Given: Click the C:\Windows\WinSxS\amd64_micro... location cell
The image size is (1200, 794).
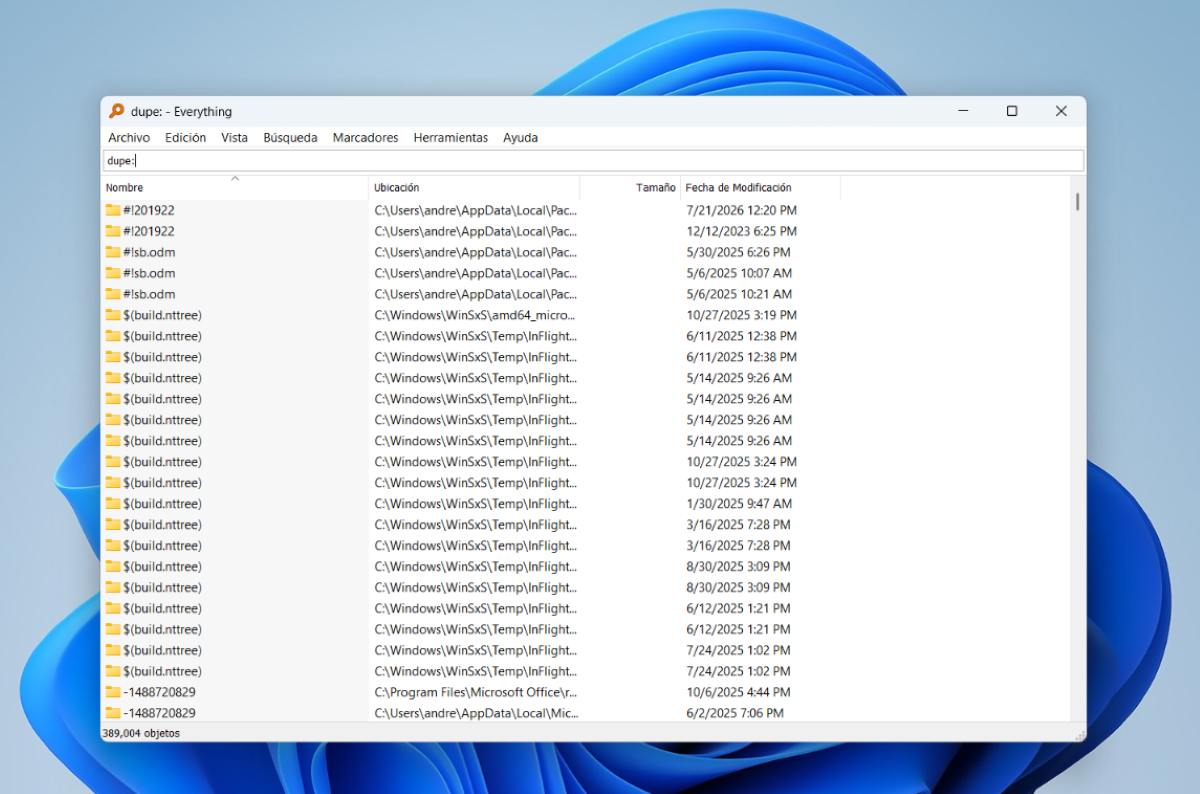Looking at the screenshot, I should click(x=475, y=315).
